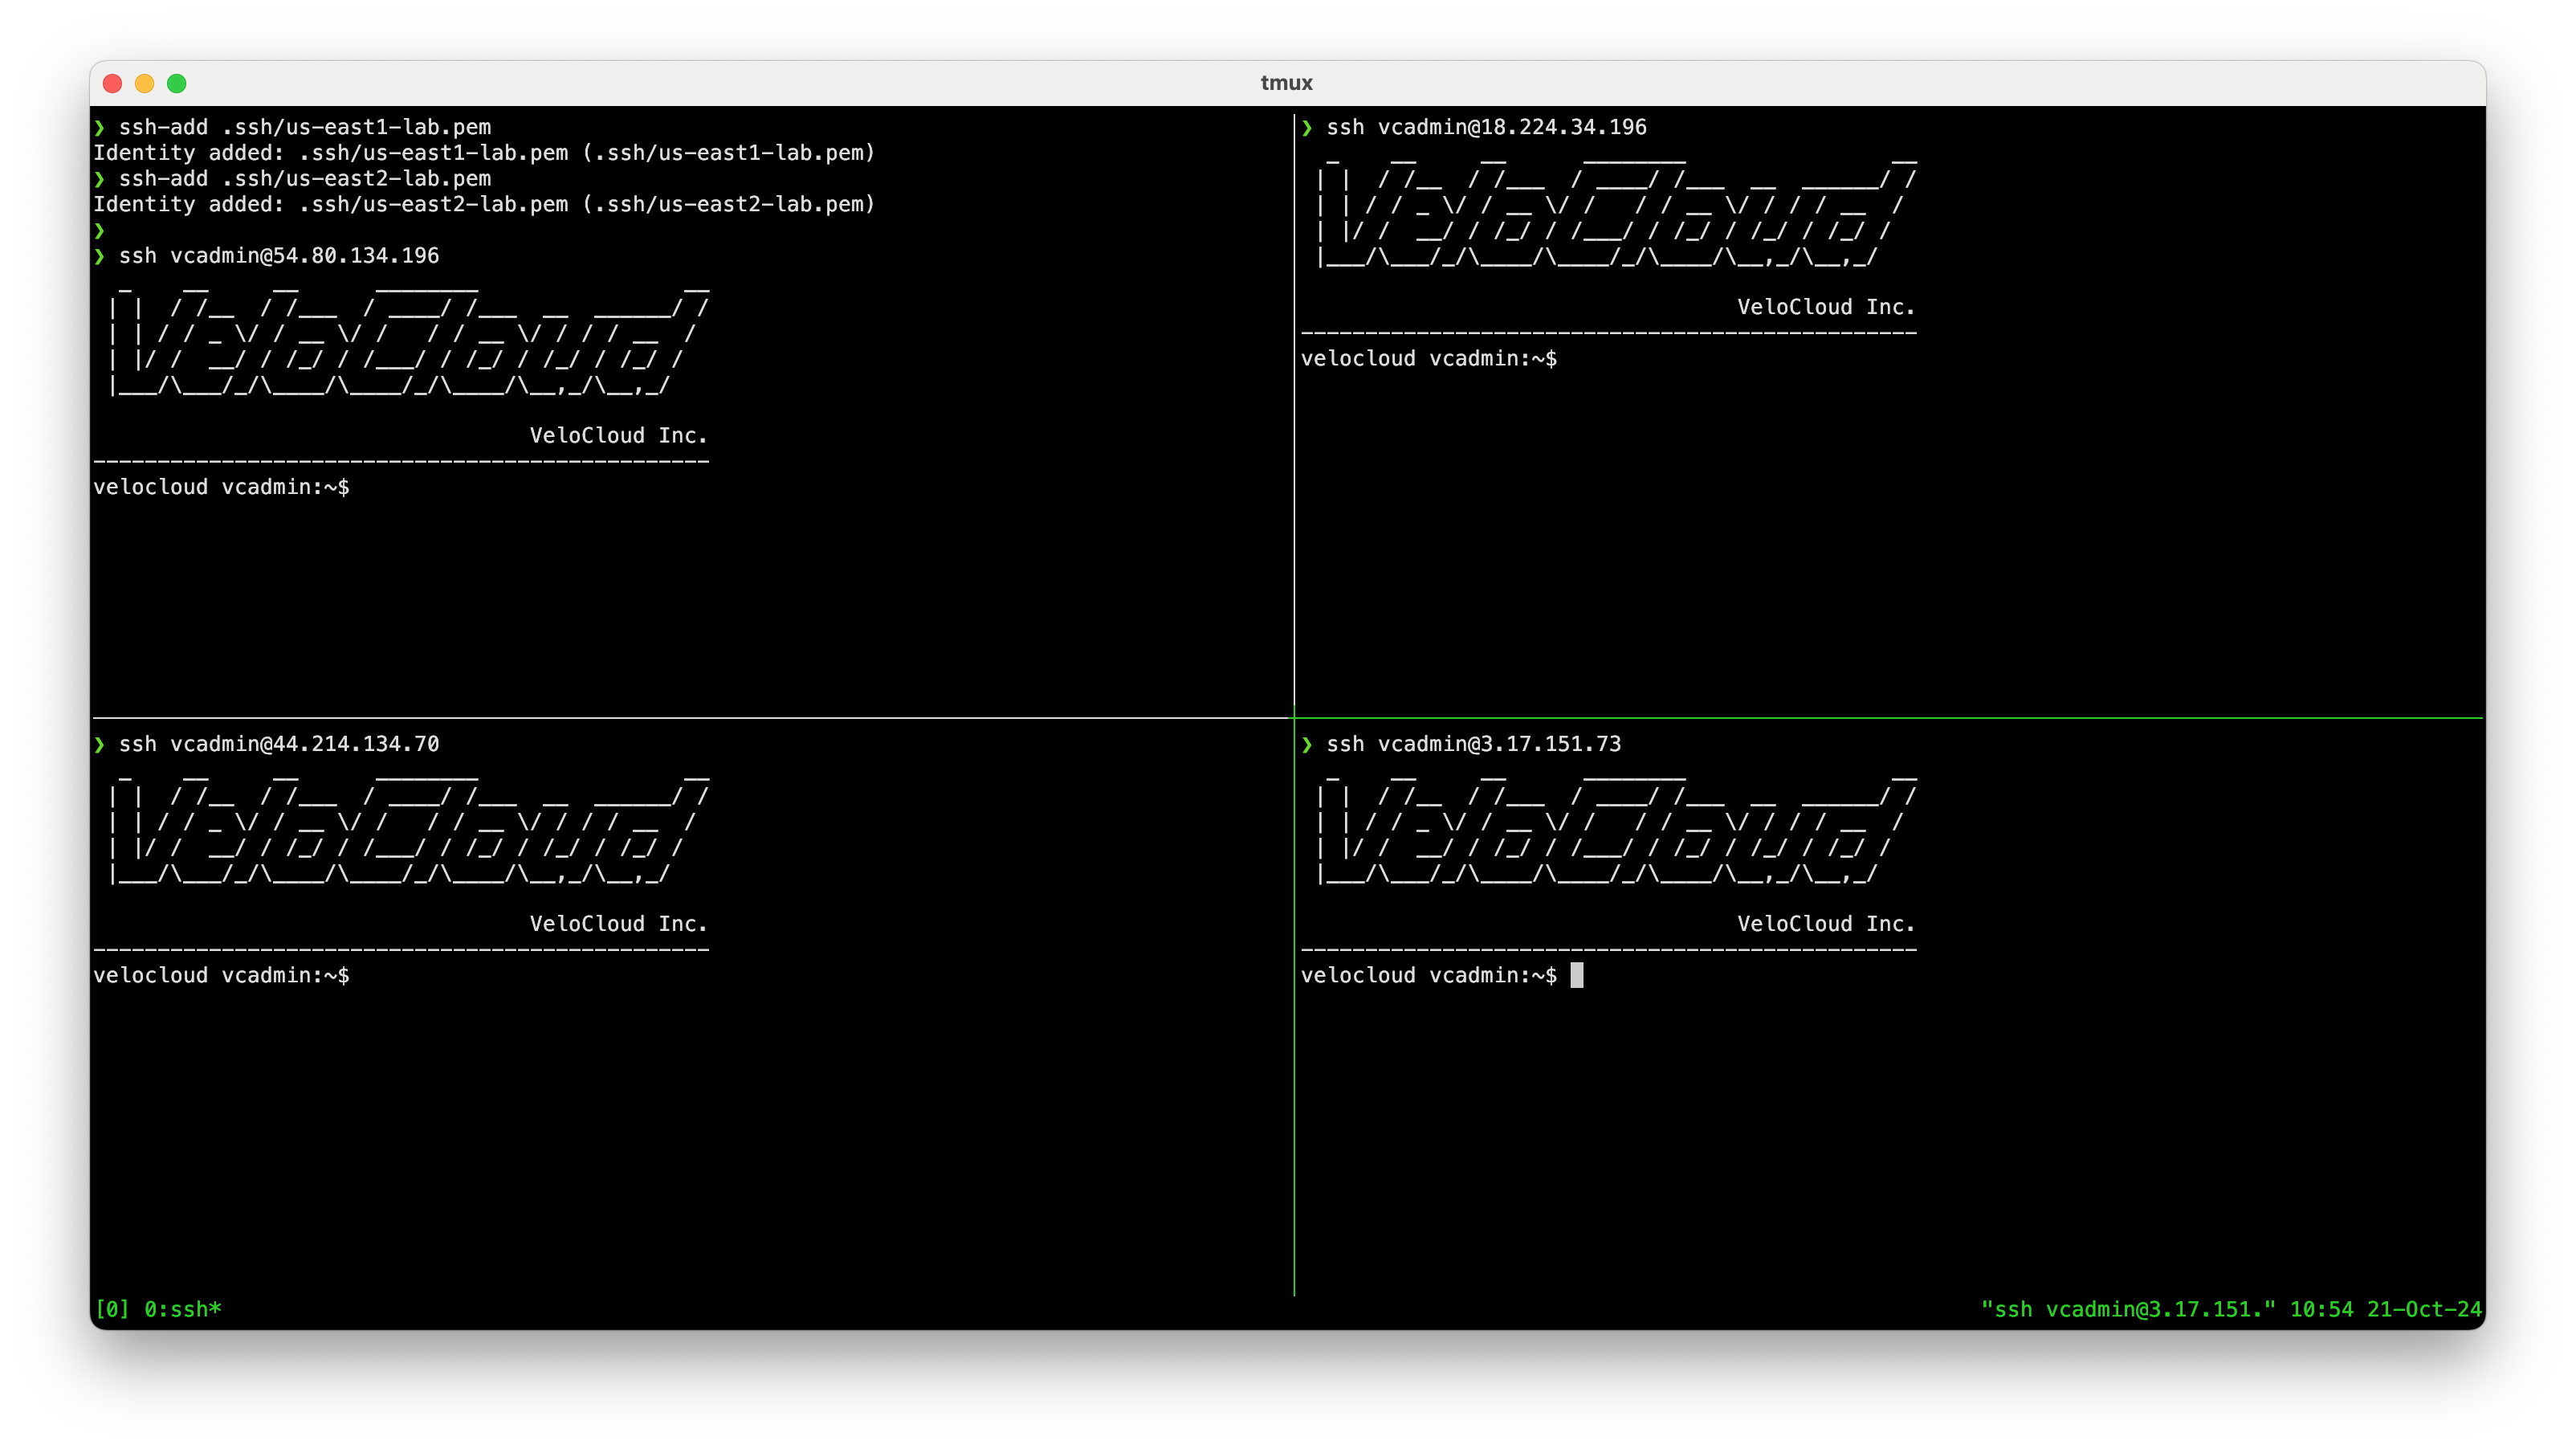Image resolution: width=2576 pixels, height=1449 pixels.
Task: Click the tmux window title text
Action: 1286,83
